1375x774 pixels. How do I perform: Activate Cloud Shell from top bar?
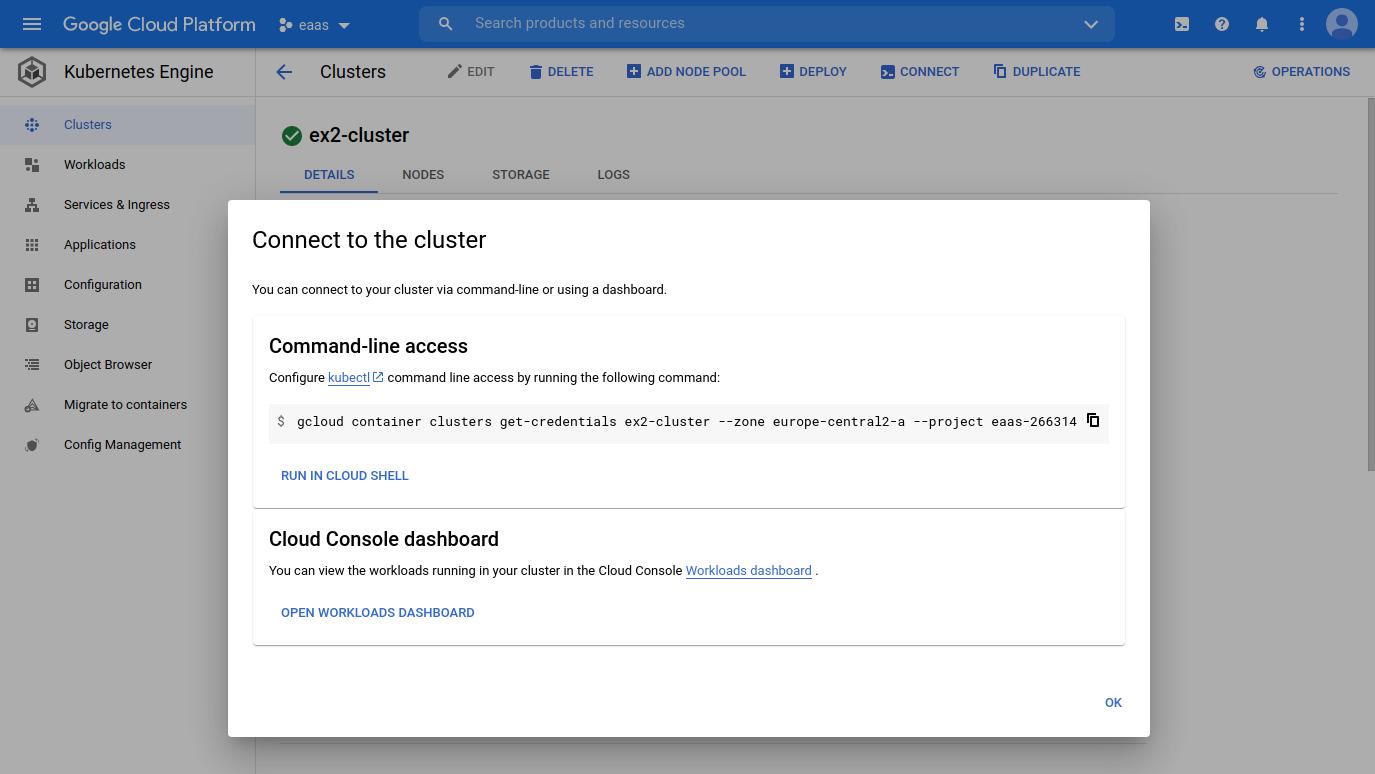click(1182, 24)
